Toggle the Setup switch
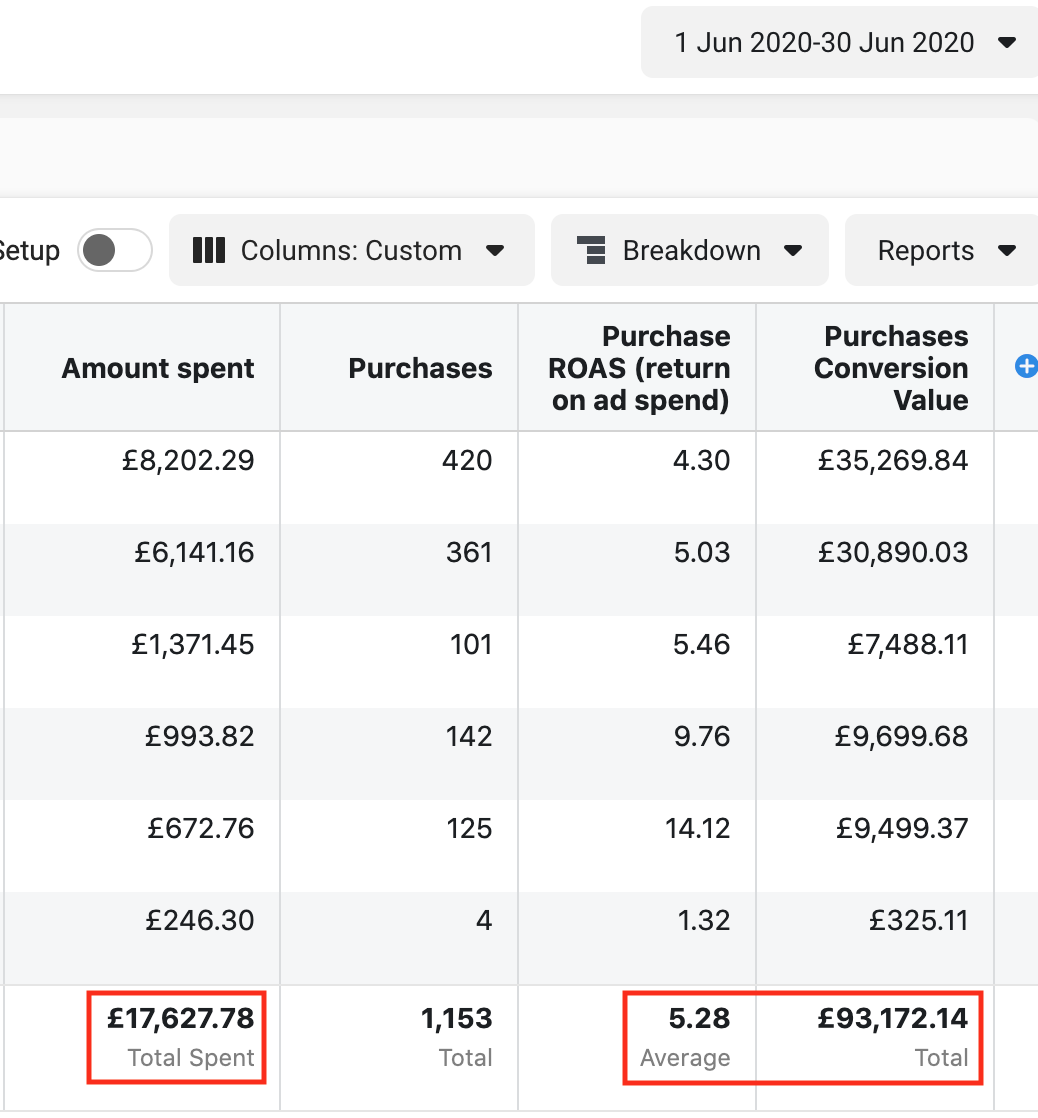The height and width of the screenshot is (1118, 1038). point(114,250)
